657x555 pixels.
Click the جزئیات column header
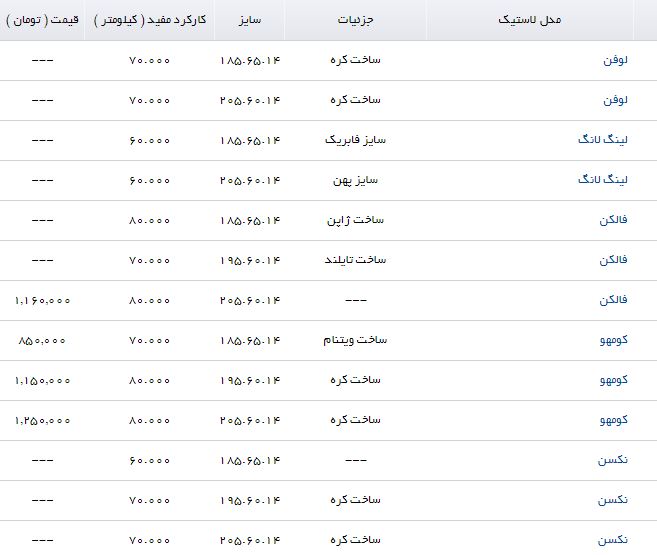click(x=355, y=20)
